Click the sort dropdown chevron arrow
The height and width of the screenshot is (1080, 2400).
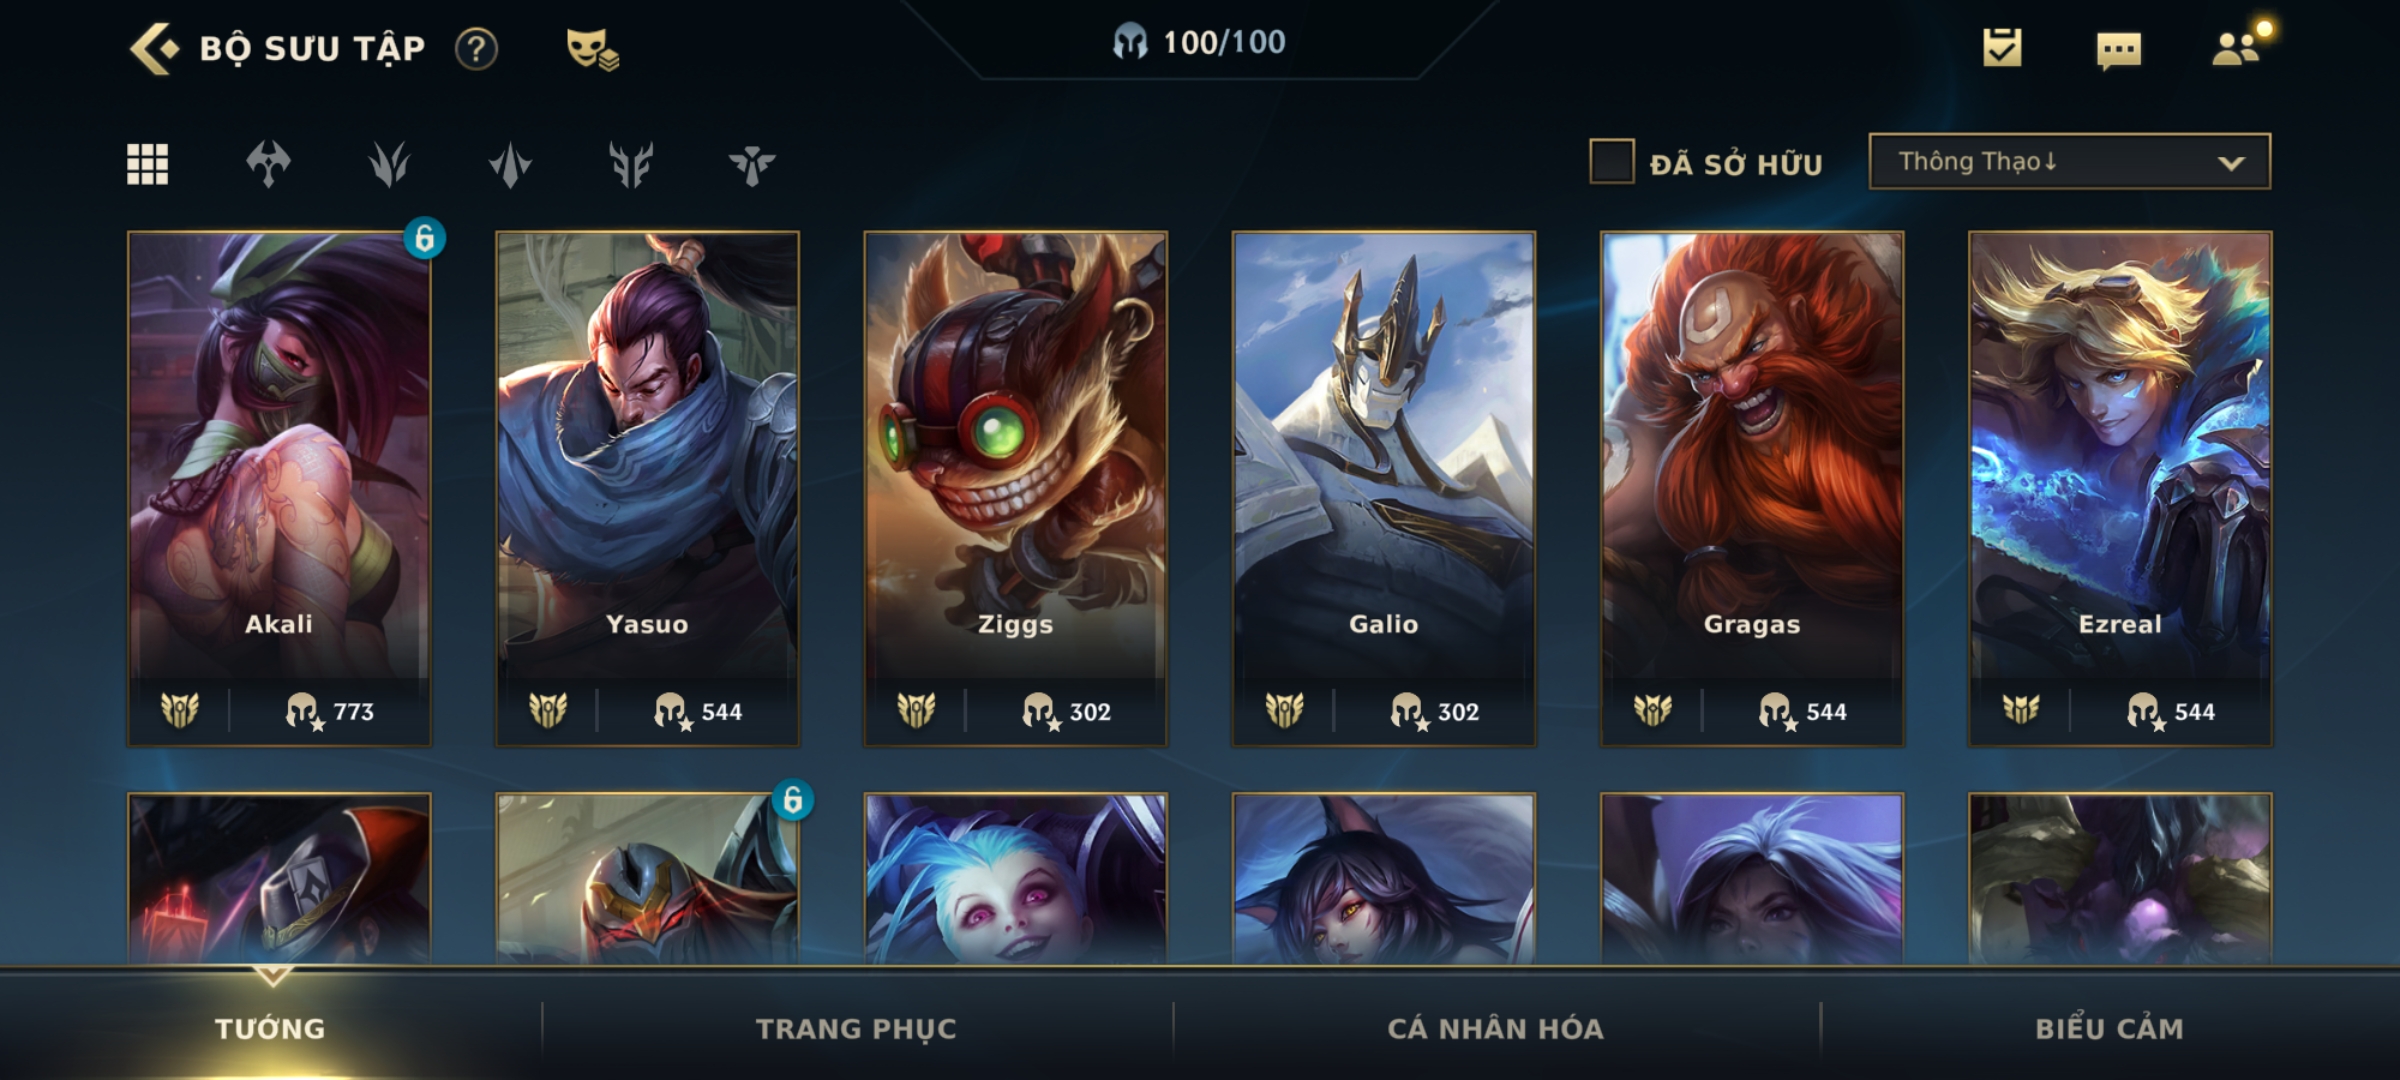coord(2231,163)
